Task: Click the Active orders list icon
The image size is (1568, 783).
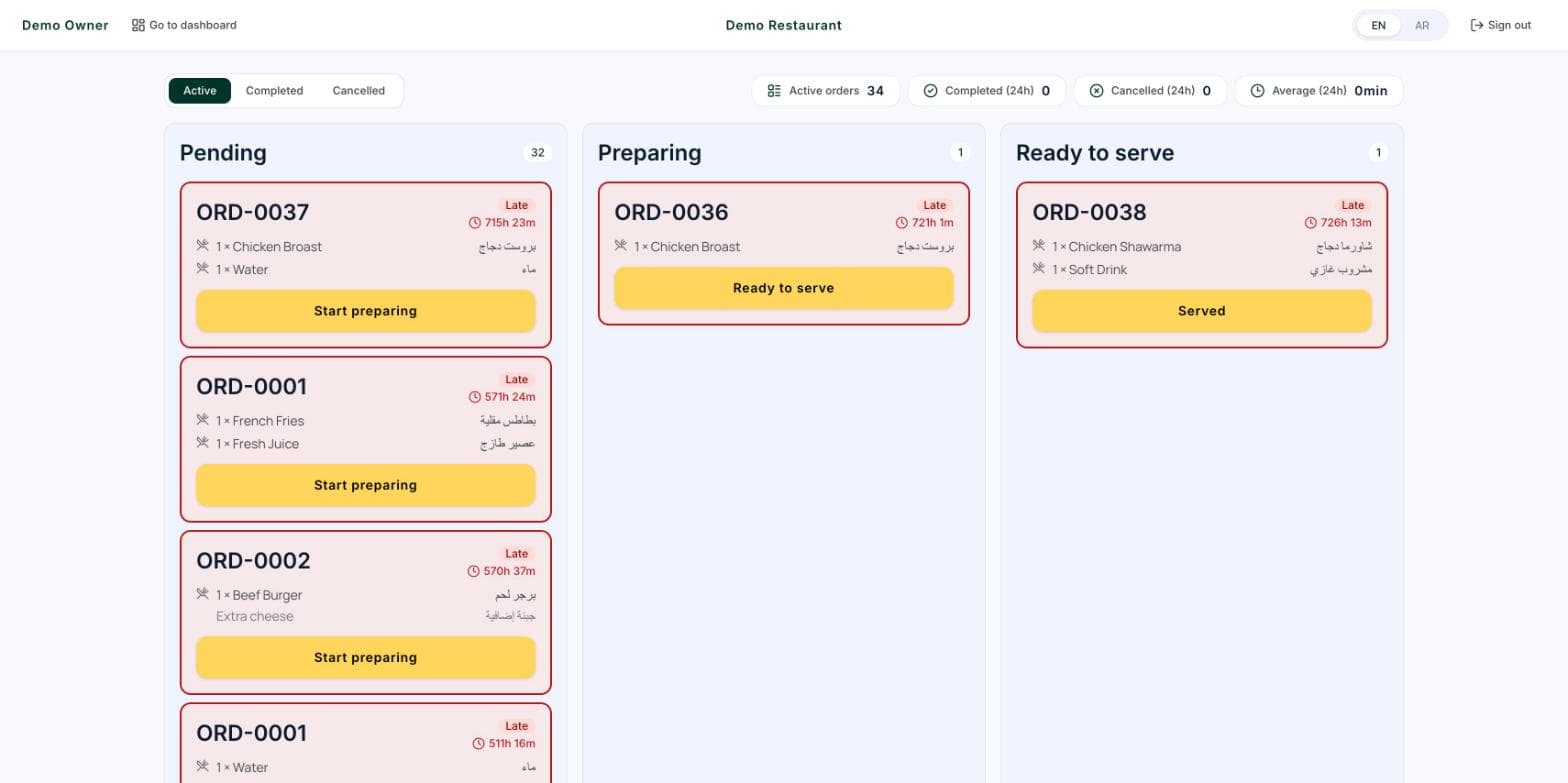Action: 774,91
